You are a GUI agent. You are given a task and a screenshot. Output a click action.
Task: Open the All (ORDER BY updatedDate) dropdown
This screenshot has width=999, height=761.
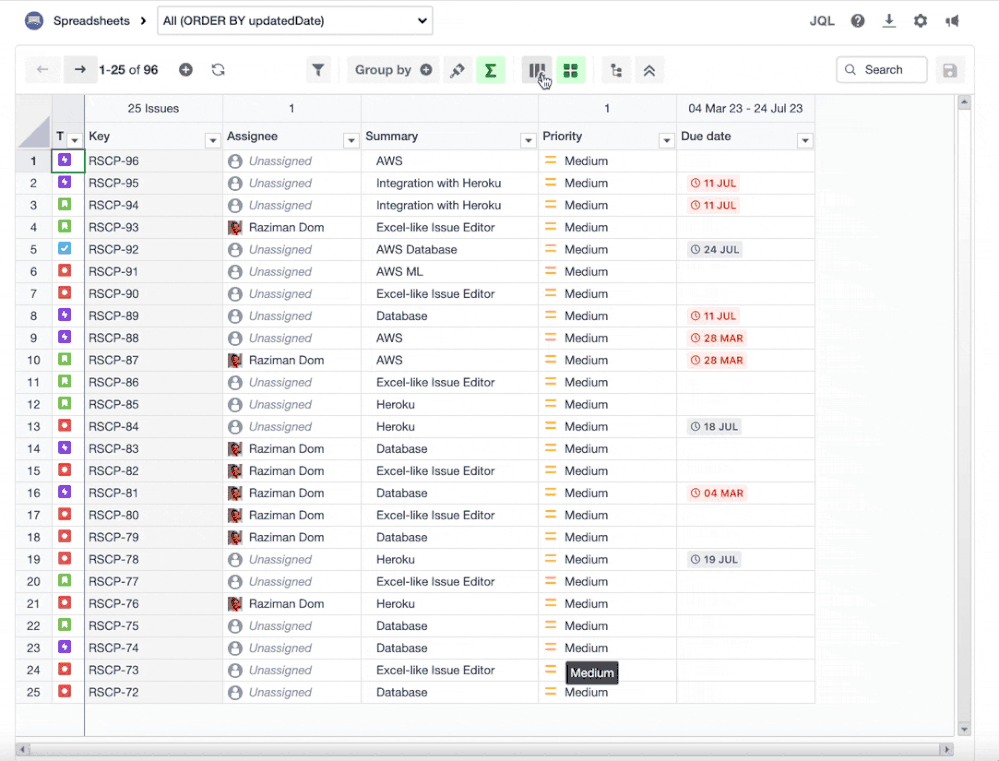tap(295, 20)
